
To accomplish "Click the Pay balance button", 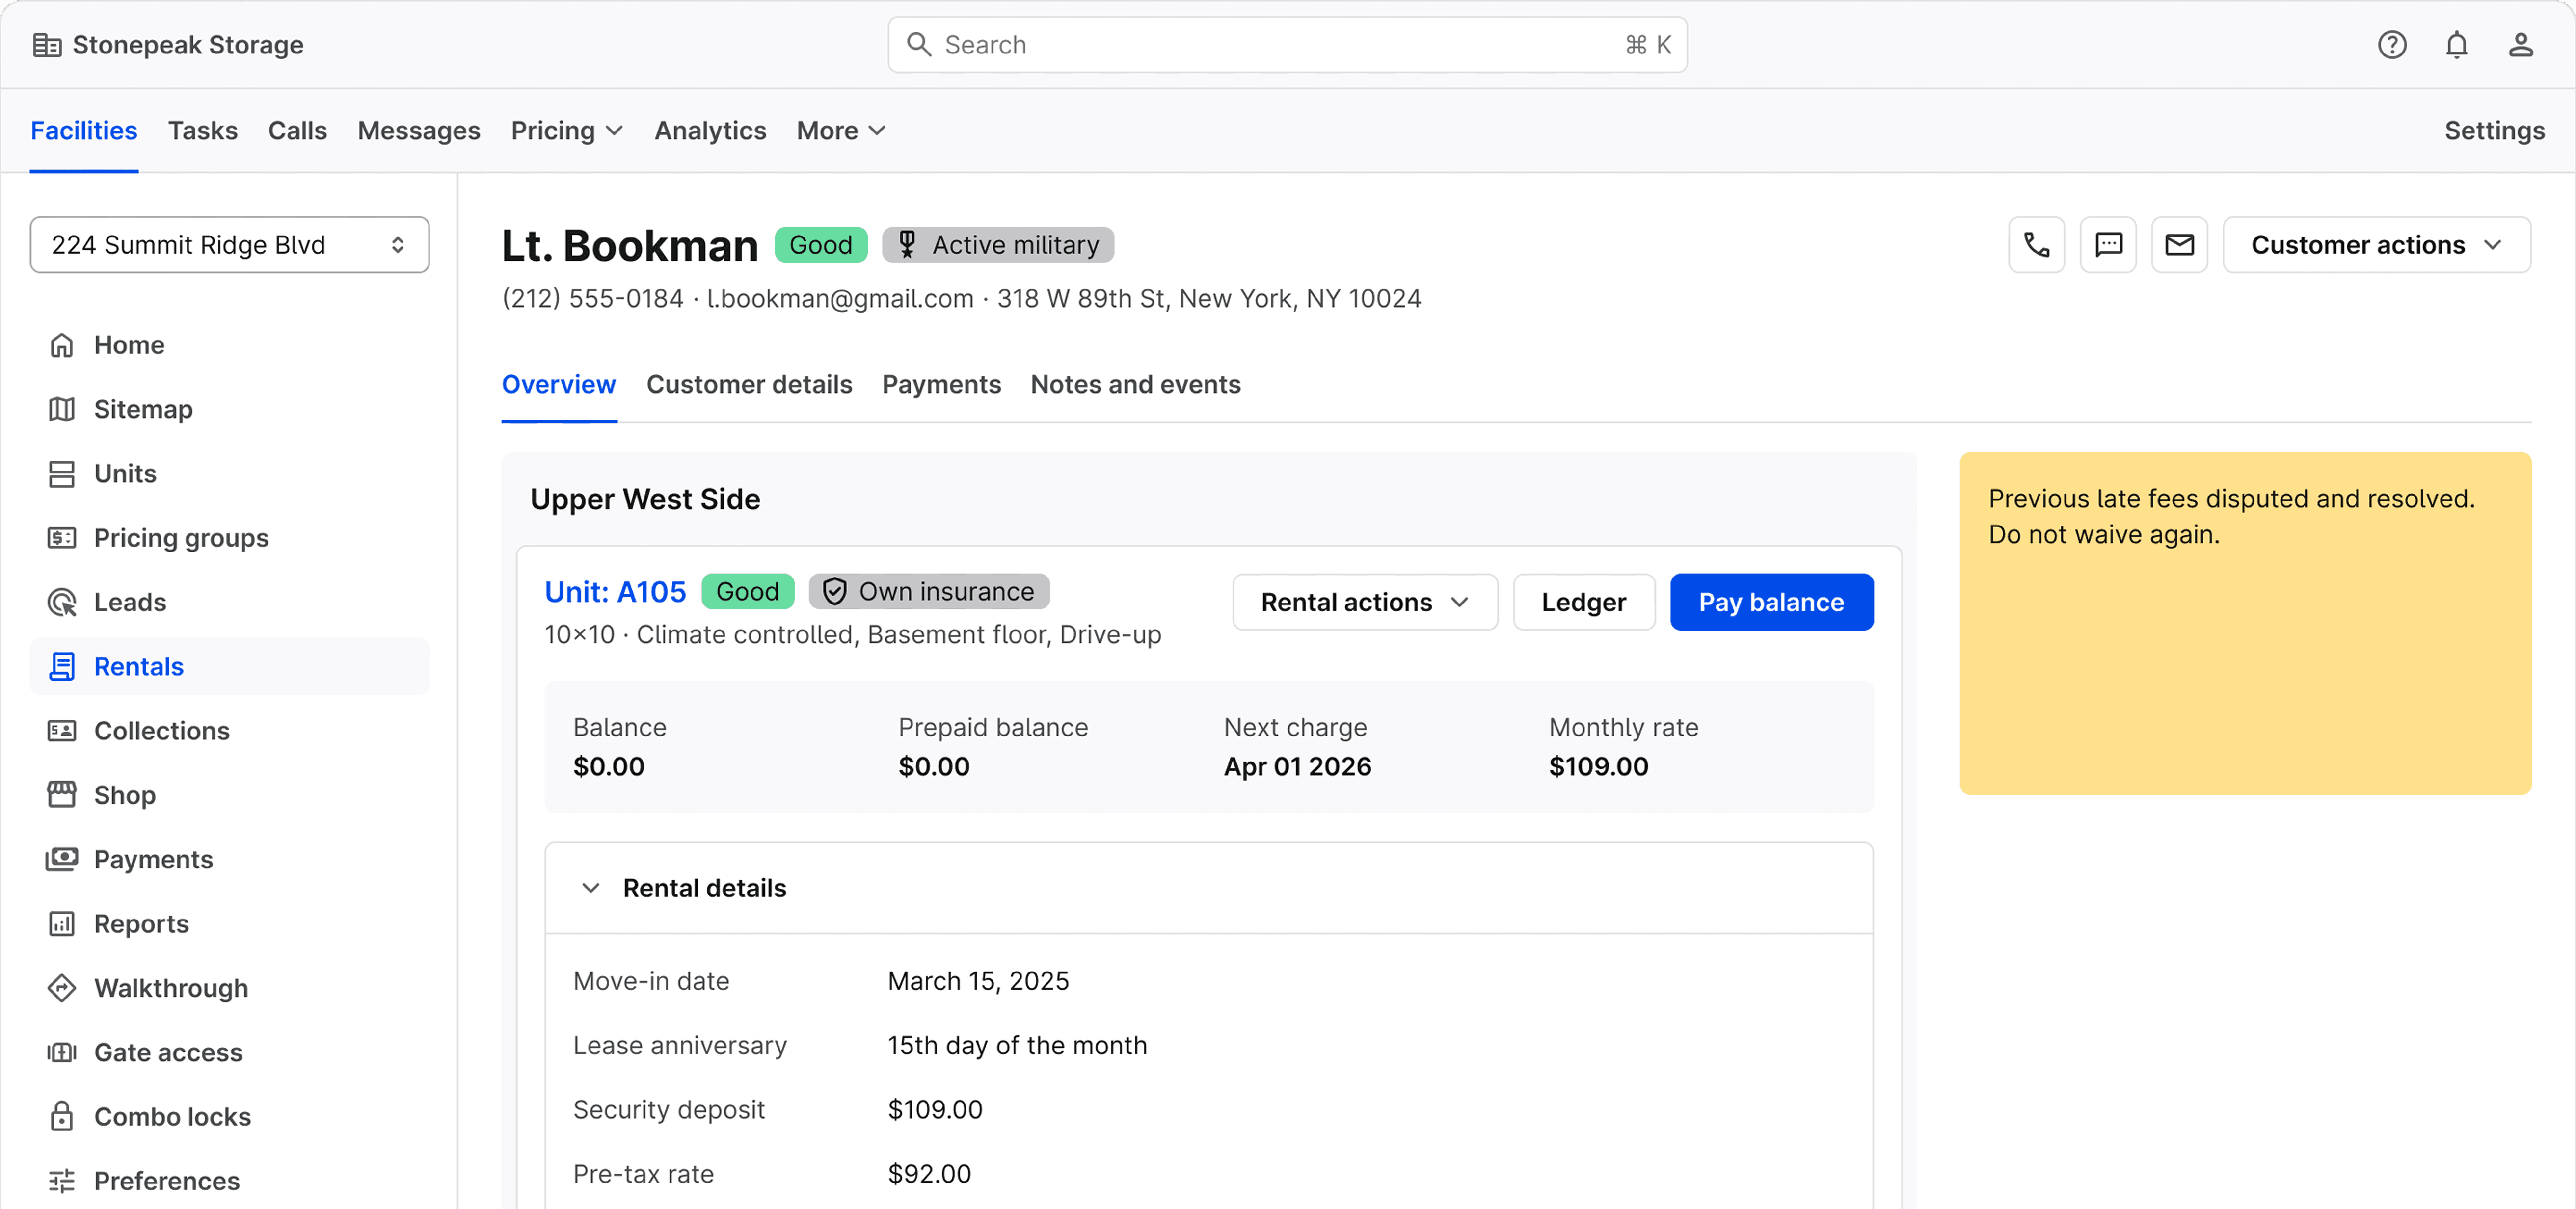I will pos(1770,602).
